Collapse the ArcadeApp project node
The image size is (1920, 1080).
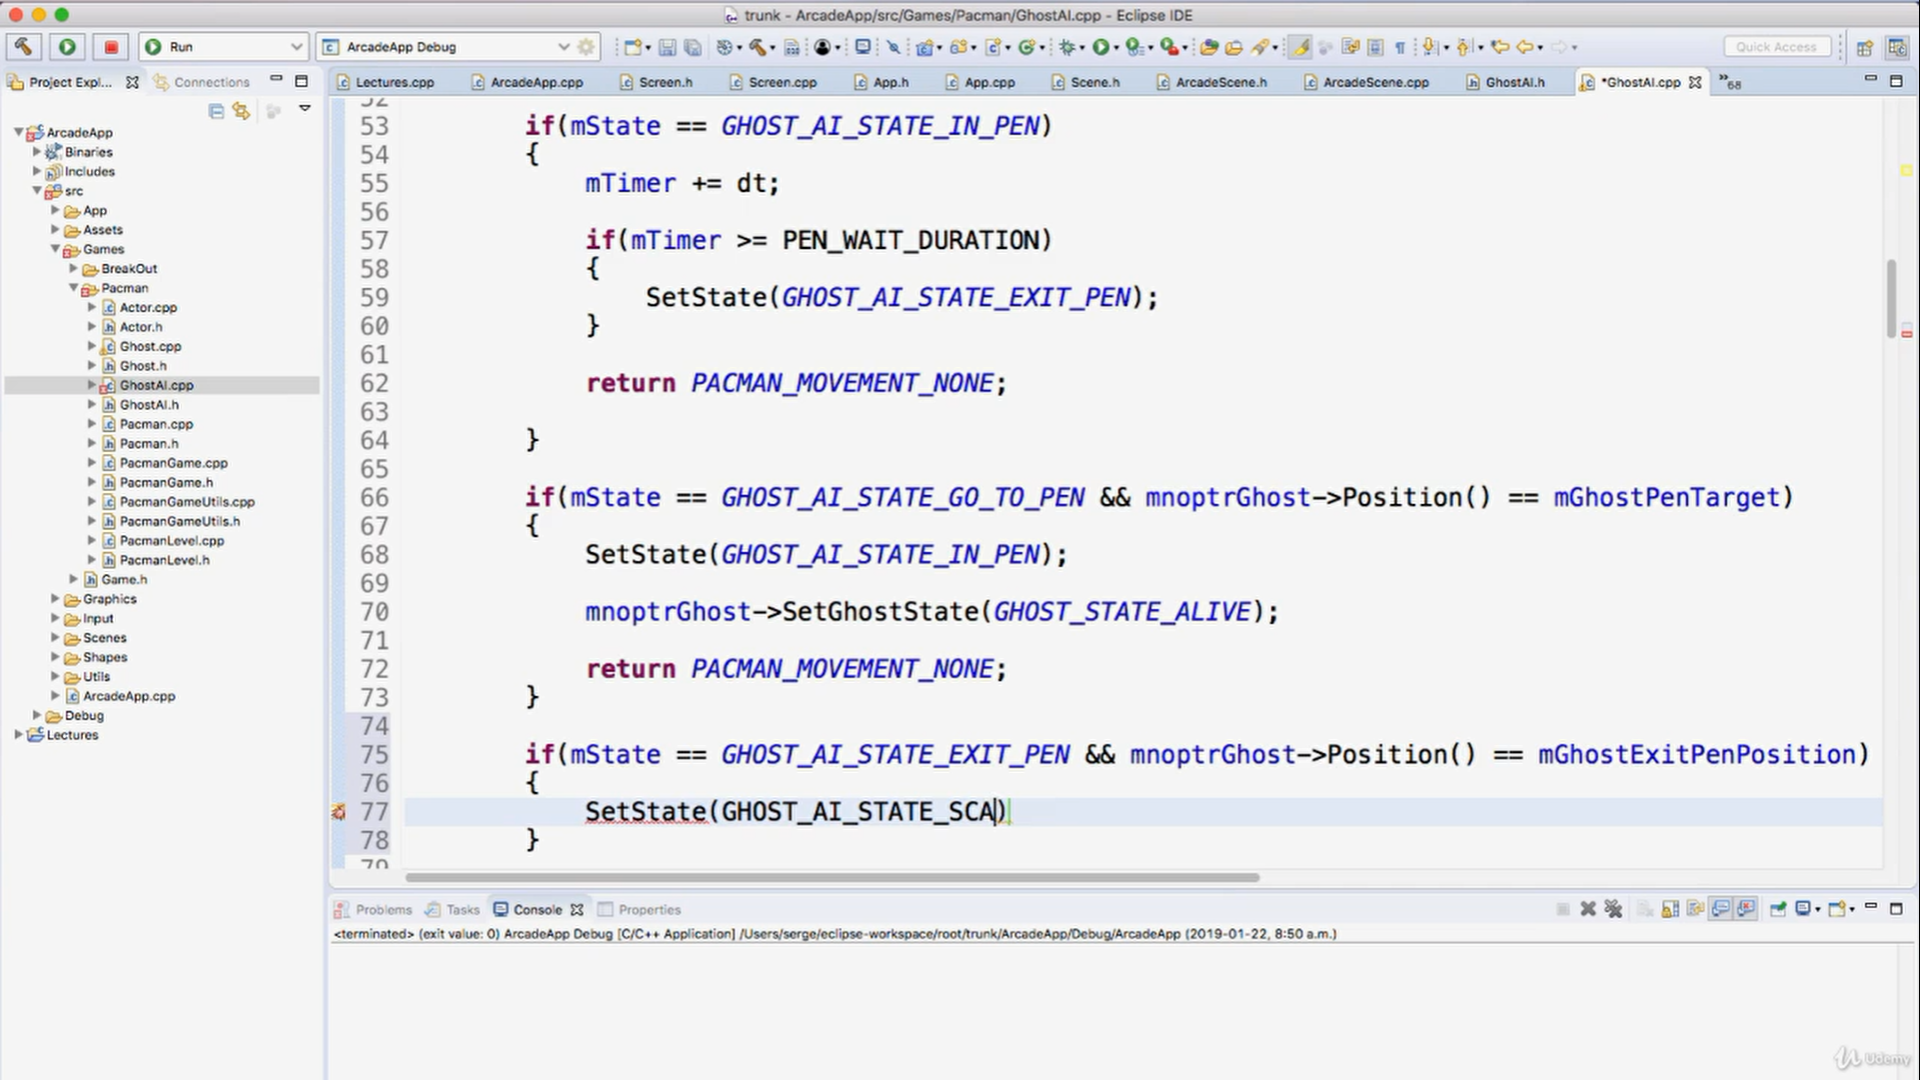click(x=19, y=132)
